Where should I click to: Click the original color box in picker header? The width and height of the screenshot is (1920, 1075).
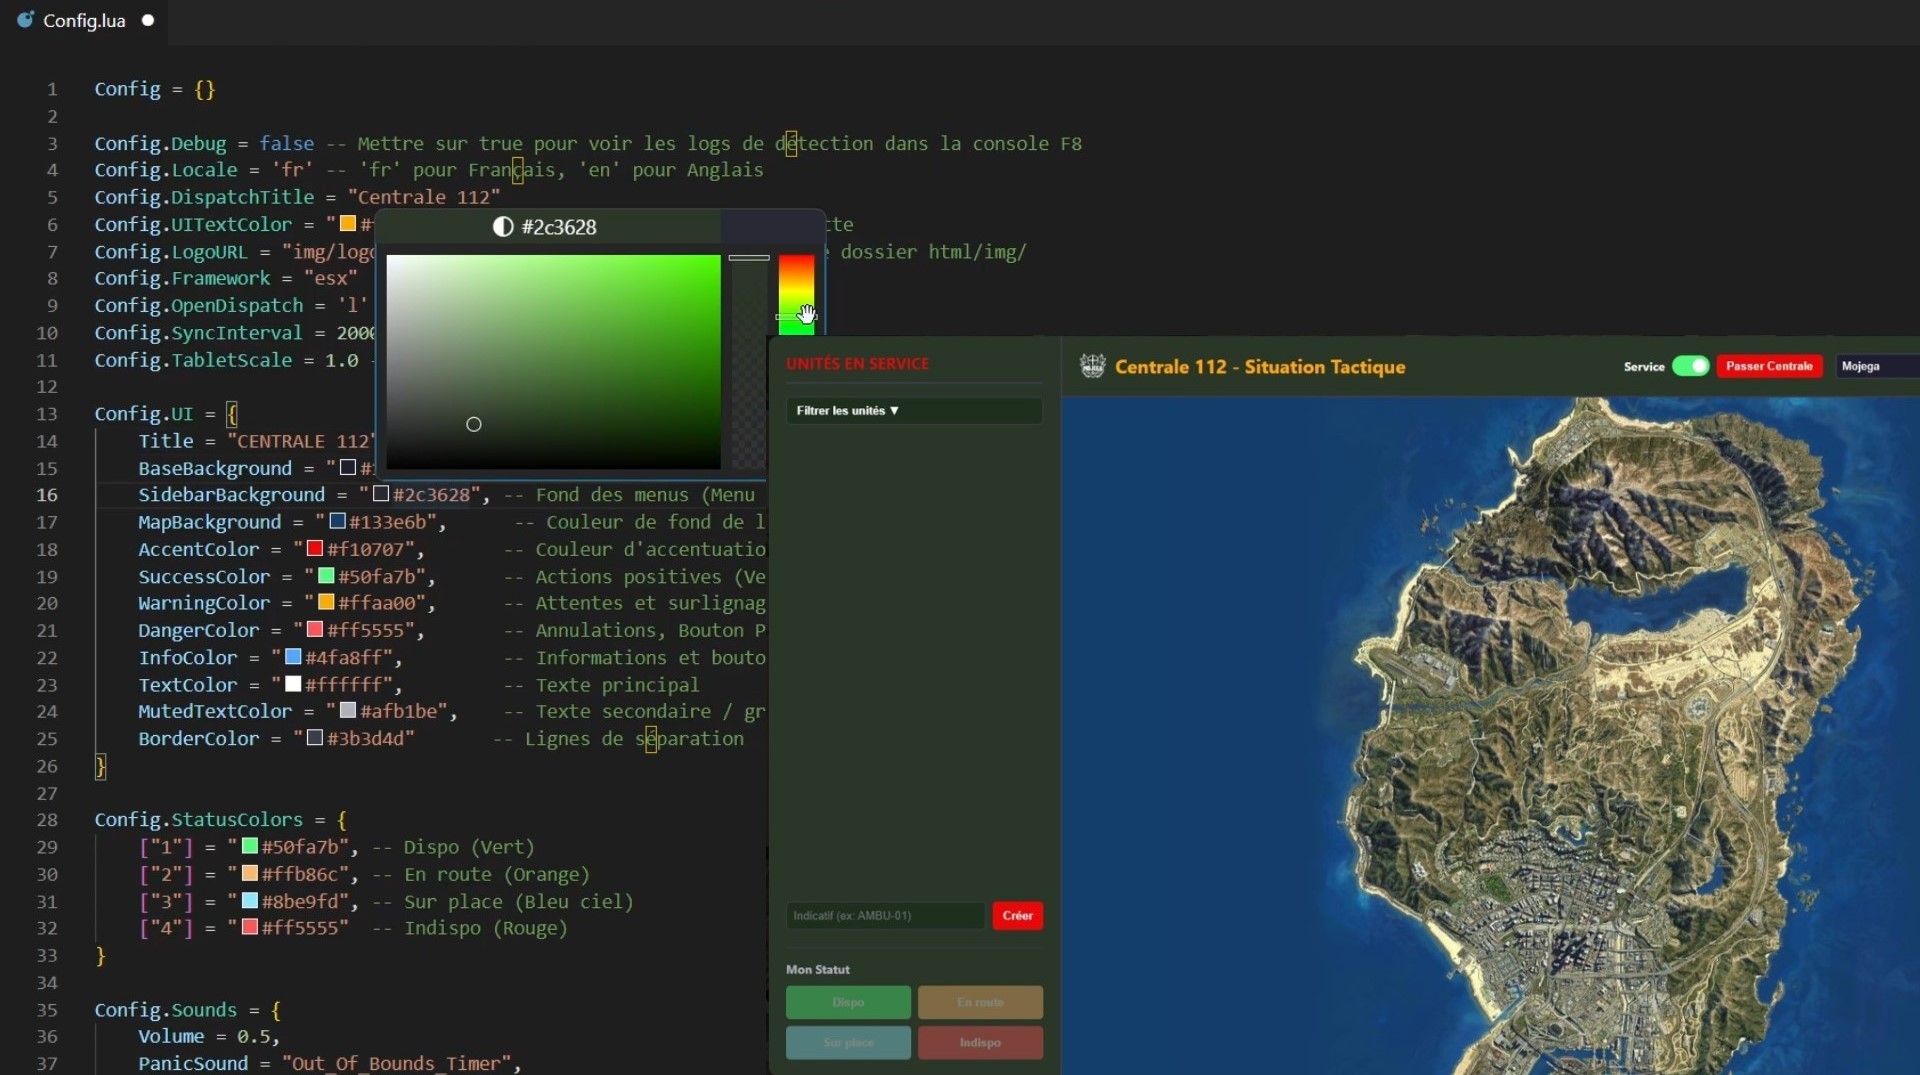(x=771, y=227)
